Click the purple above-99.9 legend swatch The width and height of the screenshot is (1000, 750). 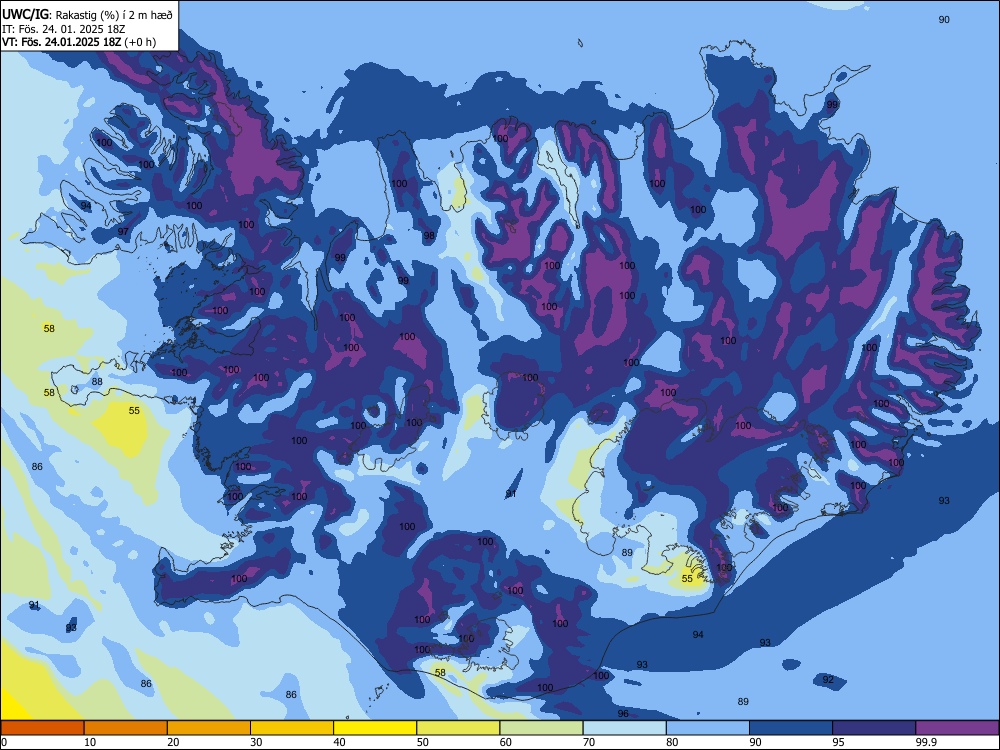pyautogui.click(x=957, y=728)
